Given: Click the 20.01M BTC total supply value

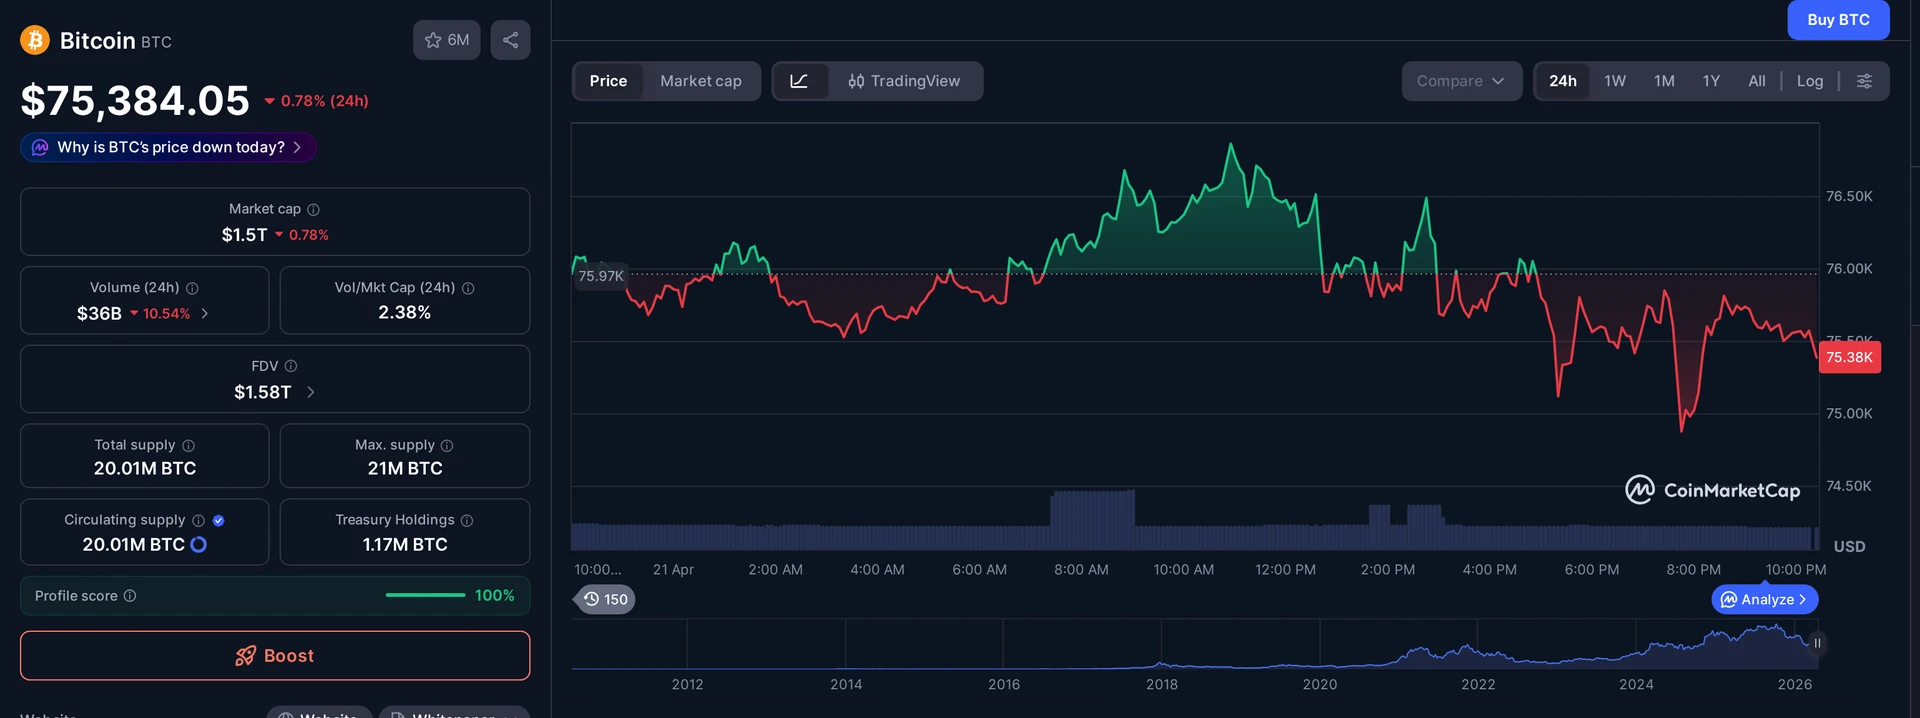Looking at the screenshot, I should [145, 468].
